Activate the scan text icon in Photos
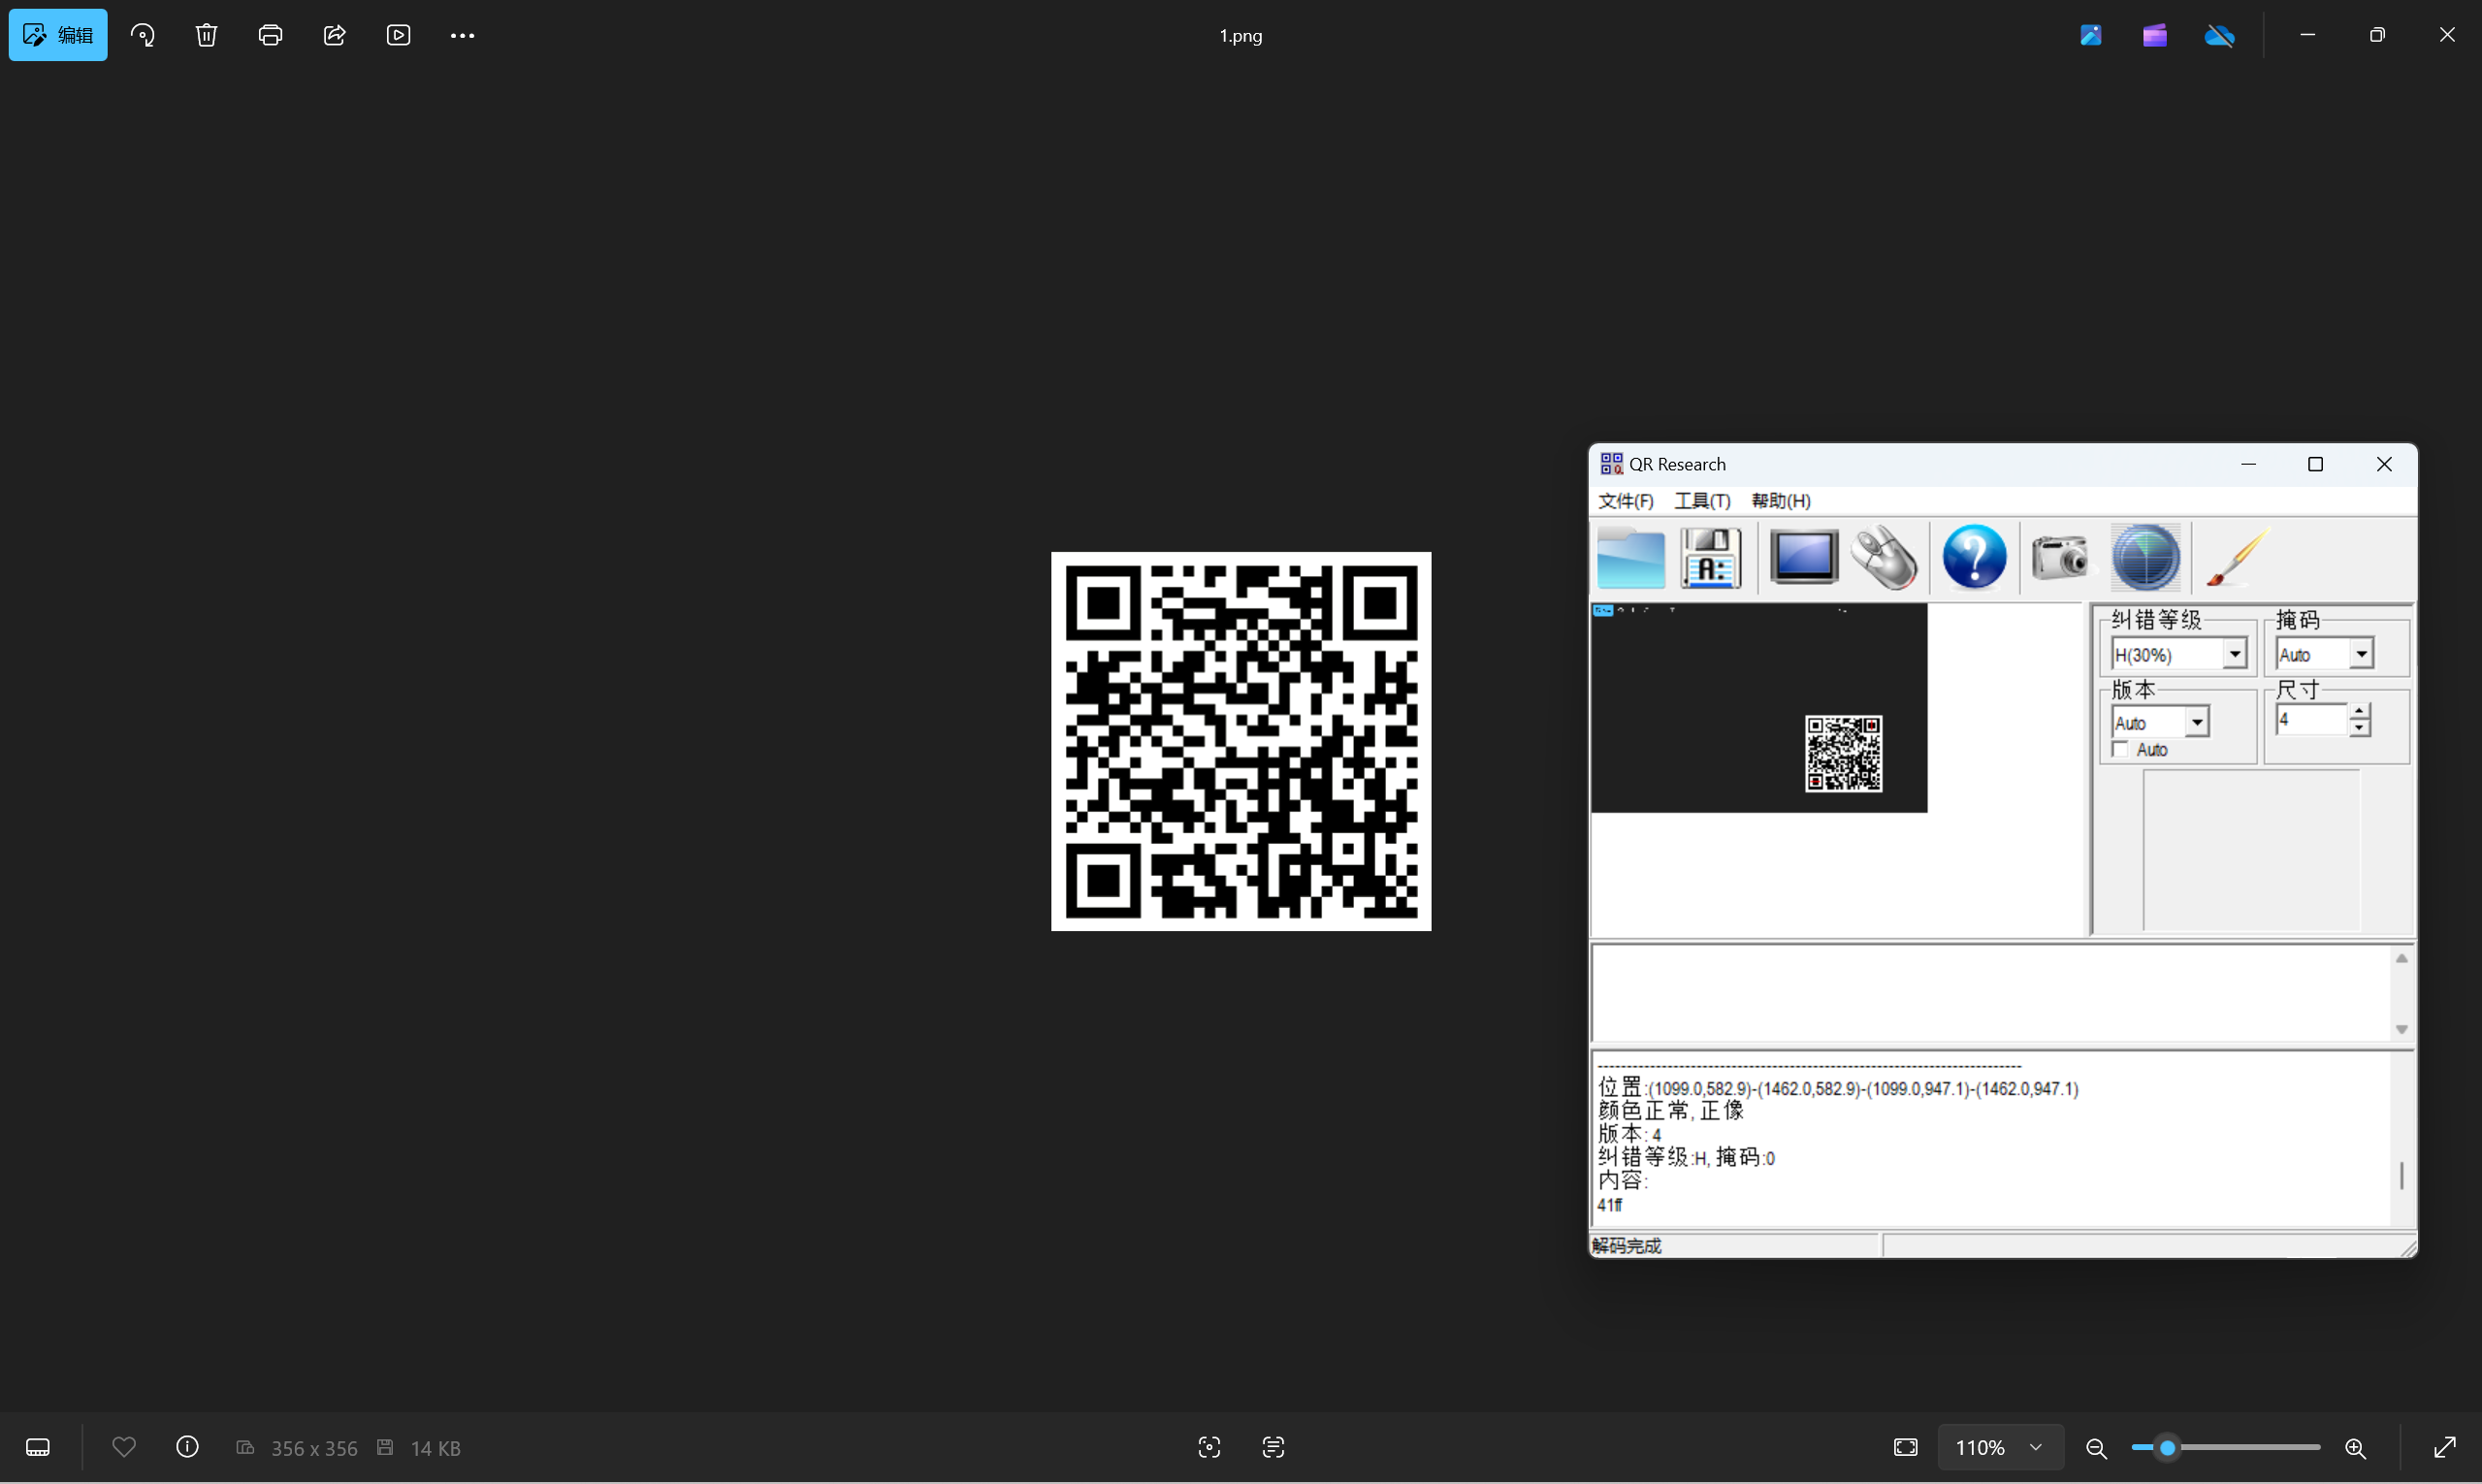The height and width of the screenshot is (1484, 2482). pyautogui.click(x=1273, y=1447)
